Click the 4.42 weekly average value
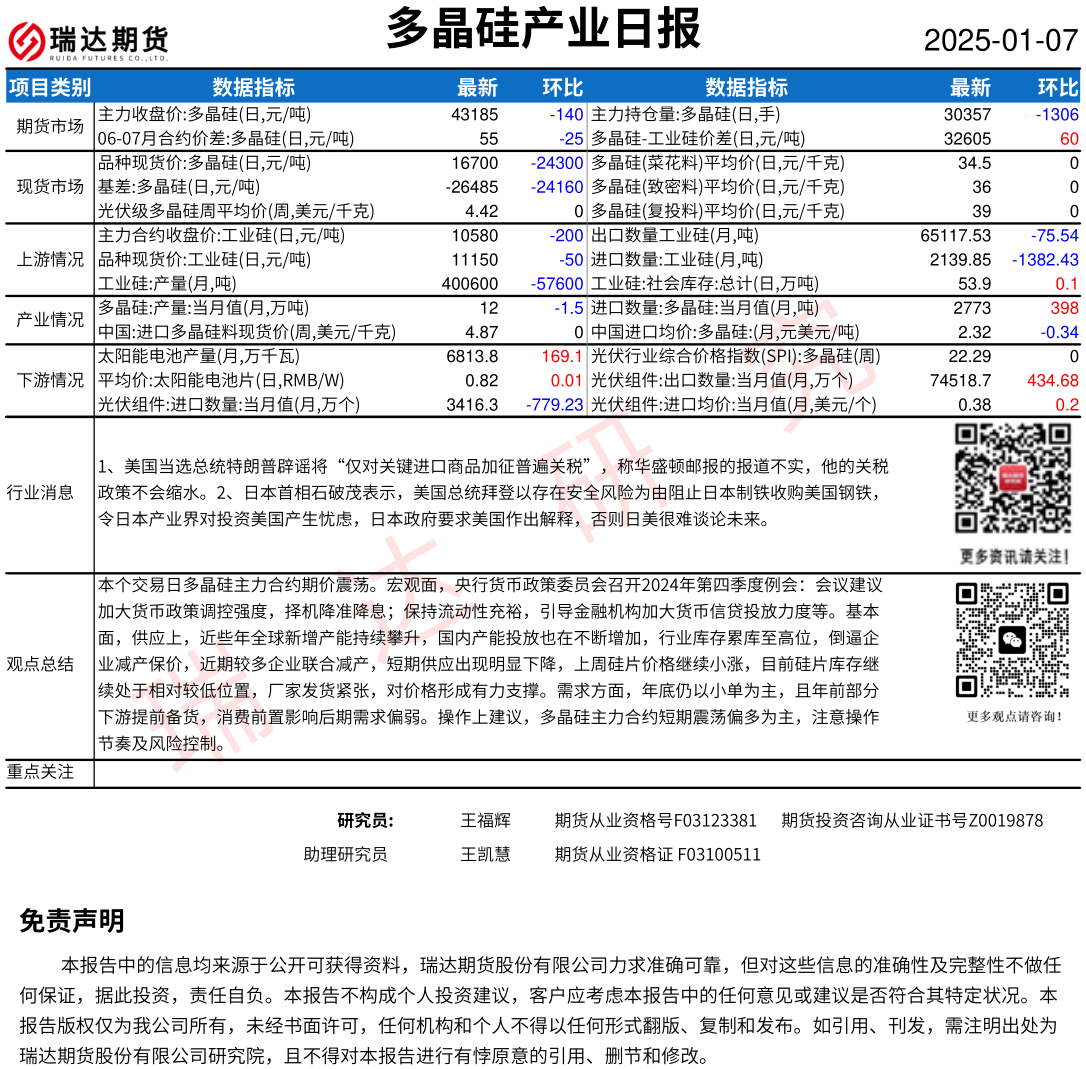Screen dimensions: 1086x1069 pyautogui.click(x=481, y=211)
